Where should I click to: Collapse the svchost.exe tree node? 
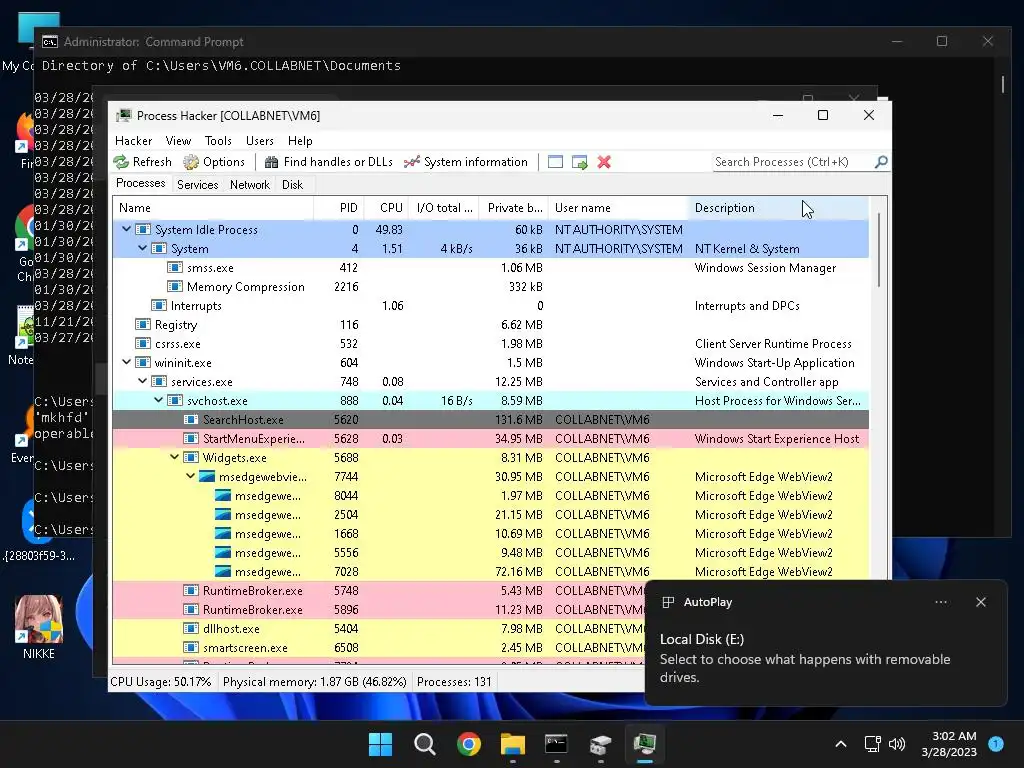click(x=158, y=400)
